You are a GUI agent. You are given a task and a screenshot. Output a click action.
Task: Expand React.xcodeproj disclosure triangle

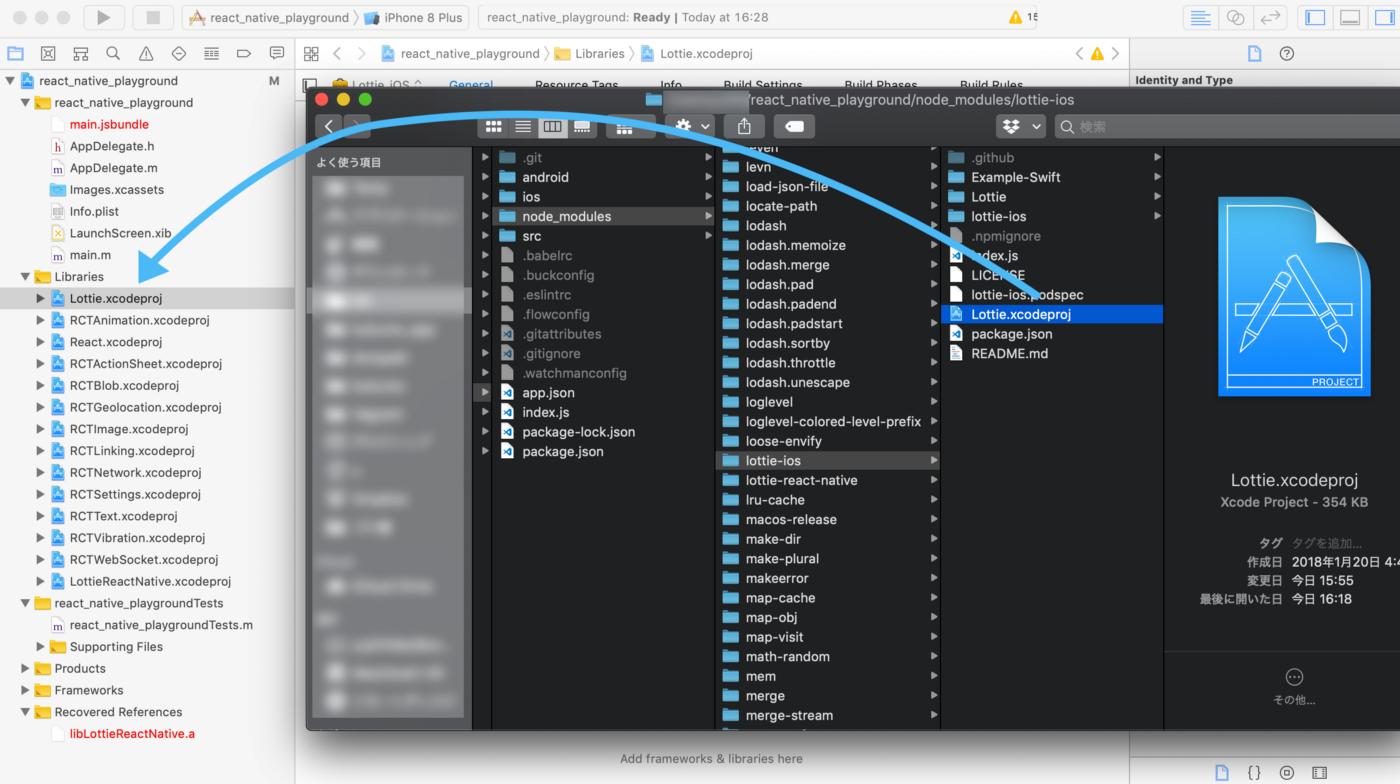tap(40, 342)
